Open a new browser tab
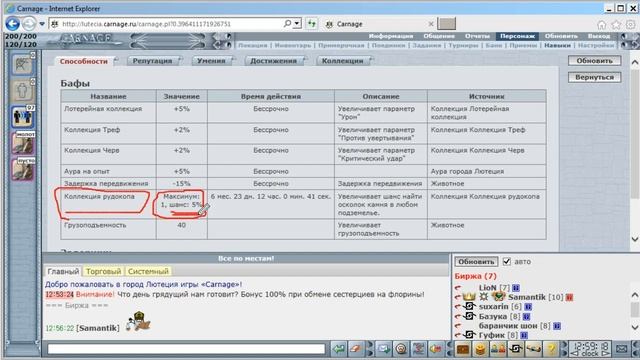Image resolution: width=640 pixels, height=360 pixels. point(447,24)
